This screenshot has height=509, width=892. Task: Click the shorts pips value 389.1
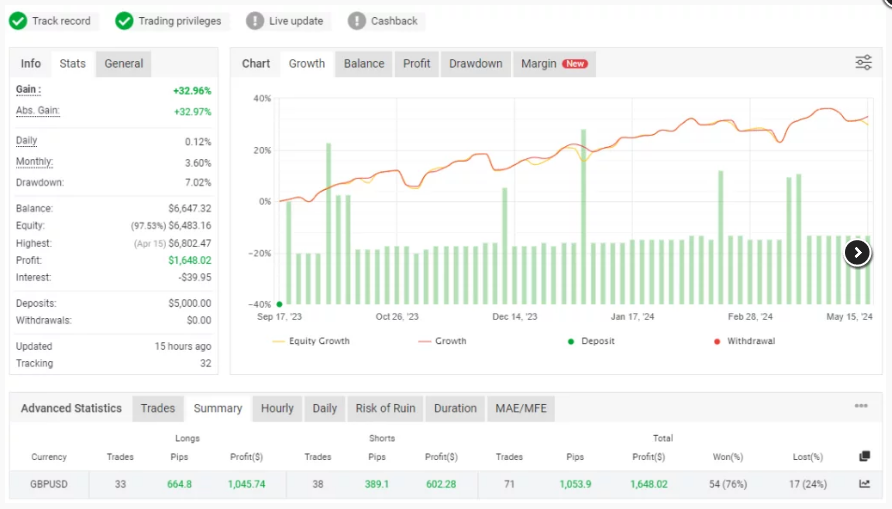point(377,484)
